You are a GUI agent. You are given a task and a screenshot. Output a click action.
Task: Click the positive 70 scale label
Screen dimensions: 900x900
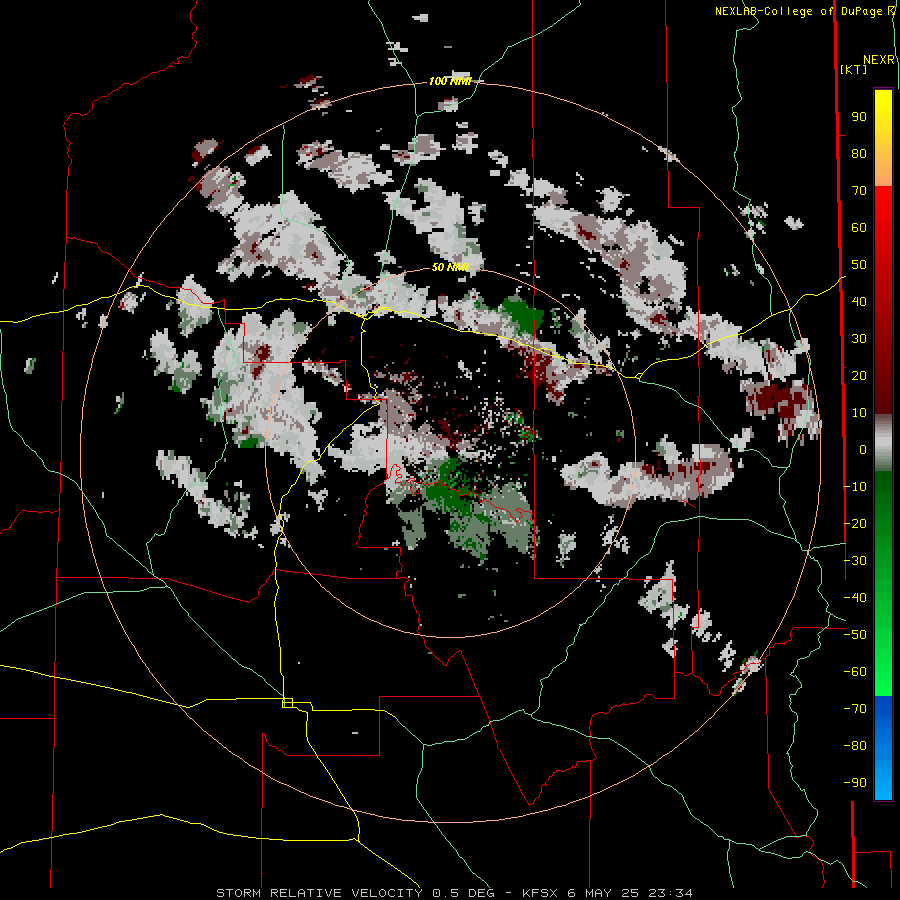pos(859,191)
